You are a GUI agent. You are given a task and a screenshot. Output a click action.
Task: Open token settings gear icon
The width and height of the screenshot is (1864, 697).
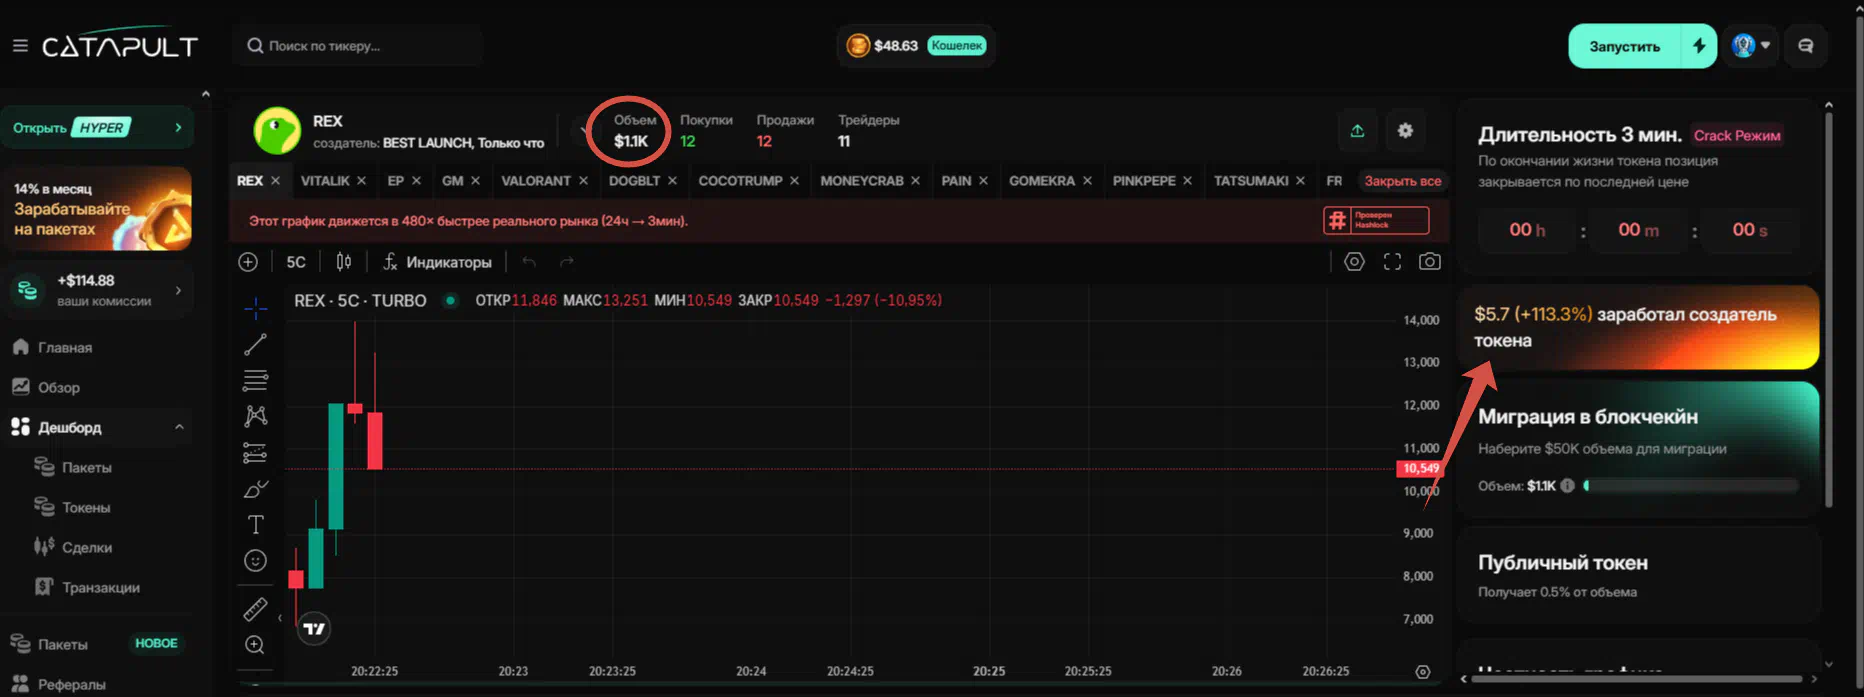click(x=1405, y=131)
